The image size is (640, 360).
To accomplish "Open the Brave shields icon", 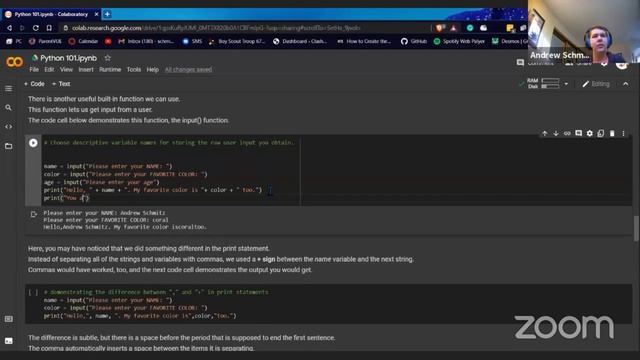I will [440, 28].
